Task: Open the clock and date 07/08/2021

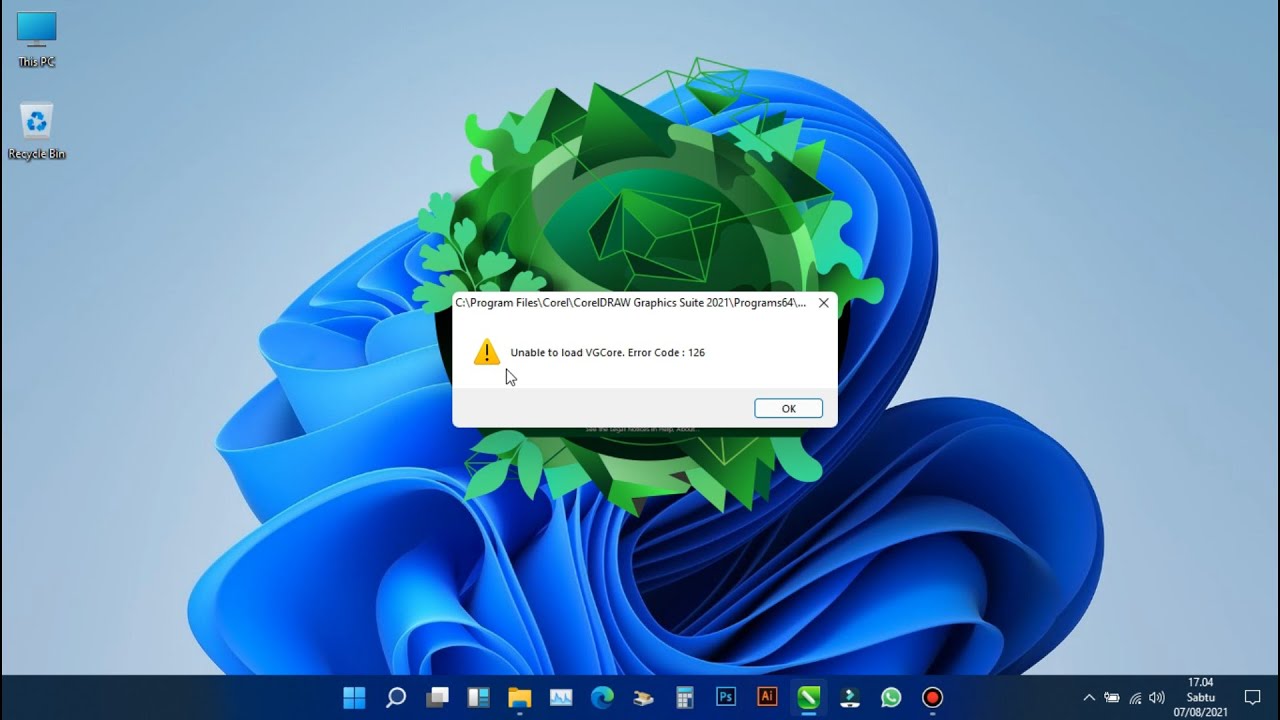Action: coord(1201,697)
